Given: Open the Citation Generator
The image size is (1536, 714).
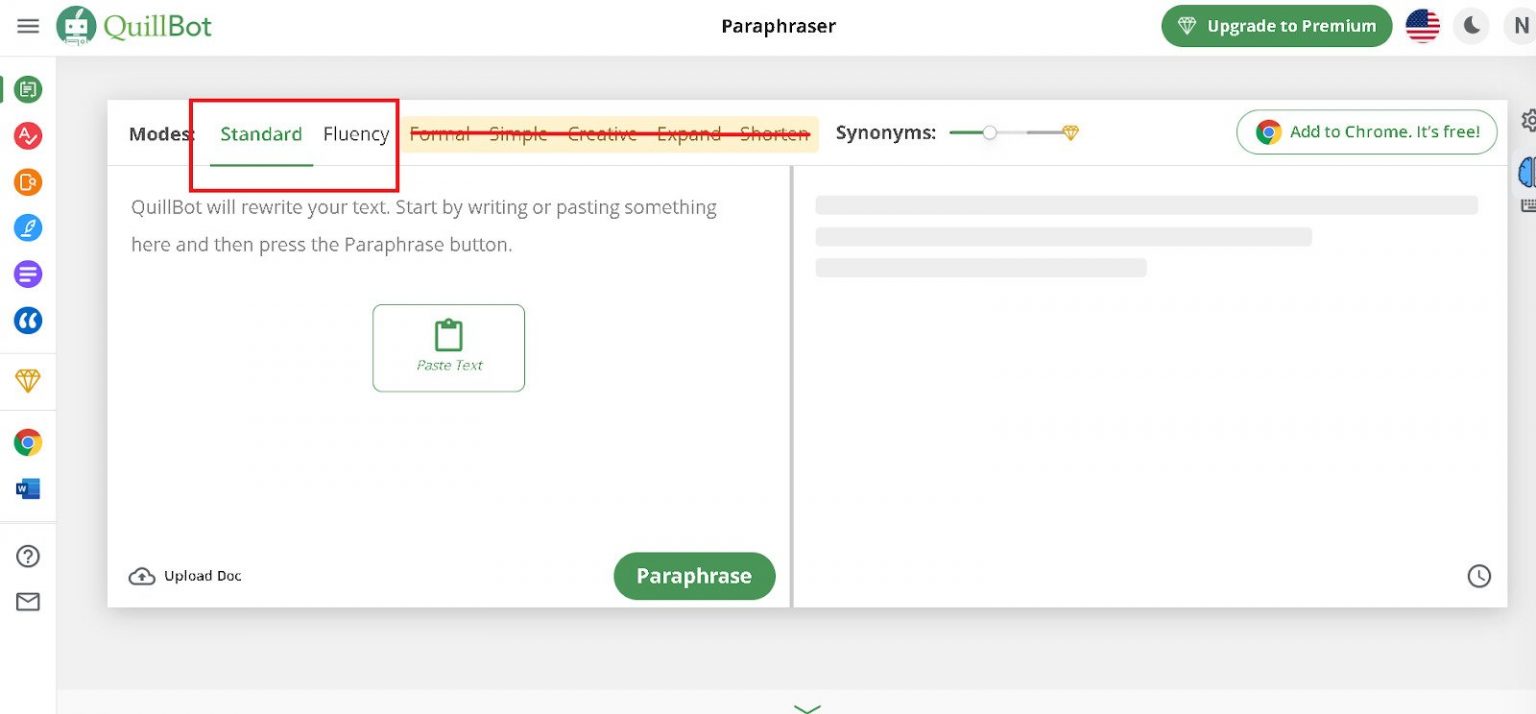Looking at the screenshot, I should point(27,320).
